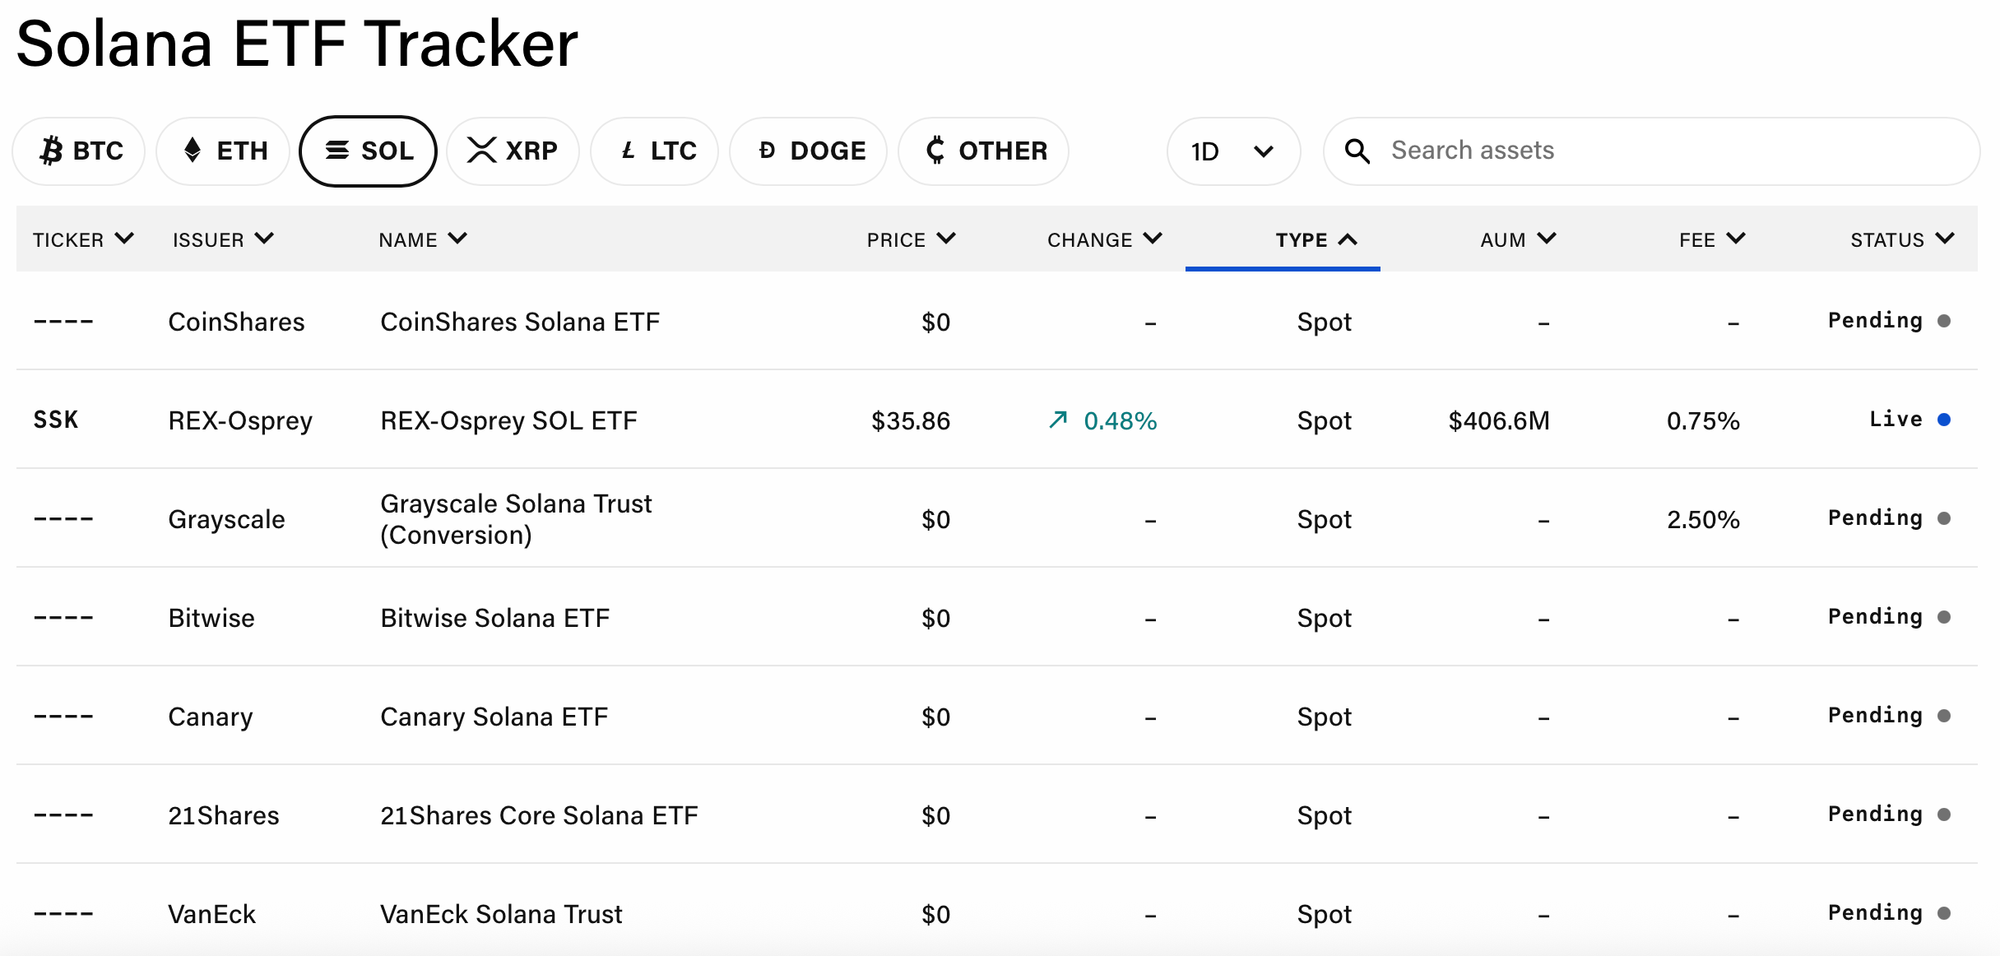
Task: Sort table by TICKER column
Action: [83, 240]
